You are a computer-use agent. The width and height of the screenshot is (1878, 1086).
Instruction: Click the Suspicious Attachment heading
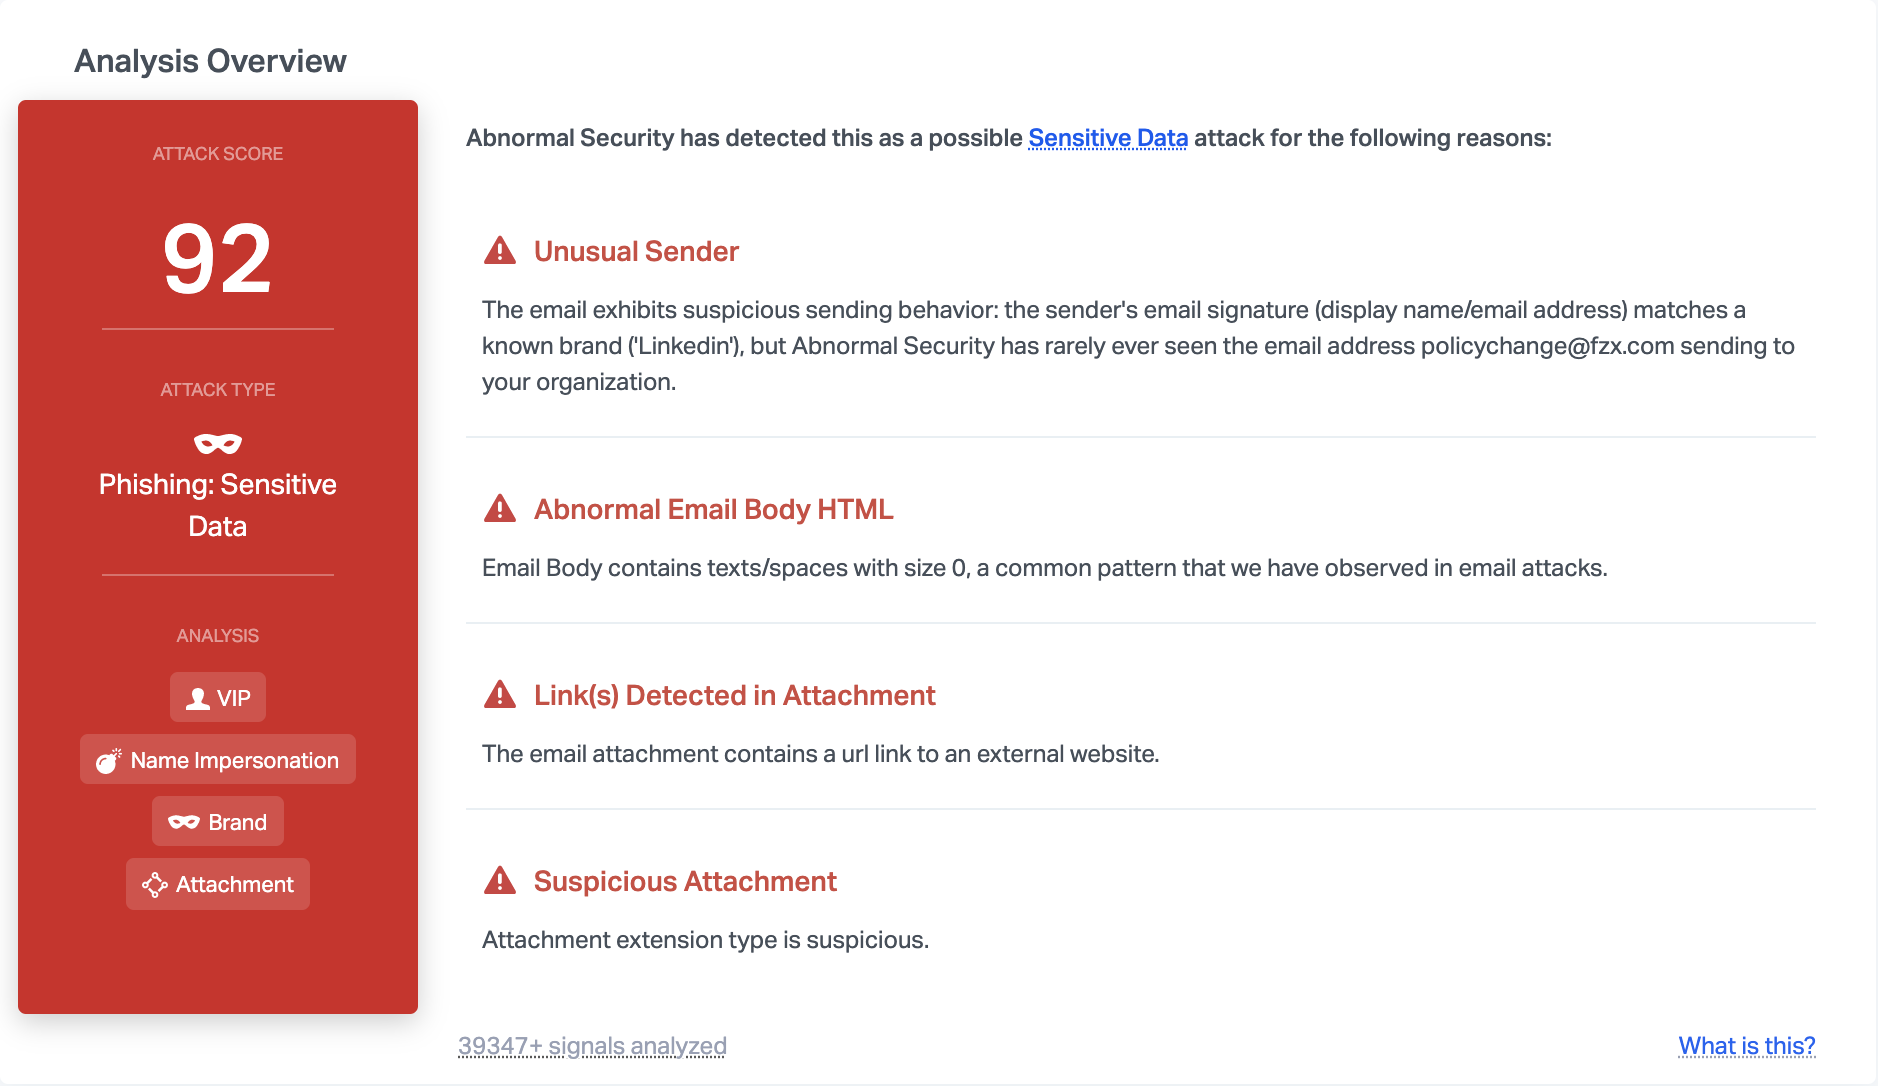pos(685,881)
